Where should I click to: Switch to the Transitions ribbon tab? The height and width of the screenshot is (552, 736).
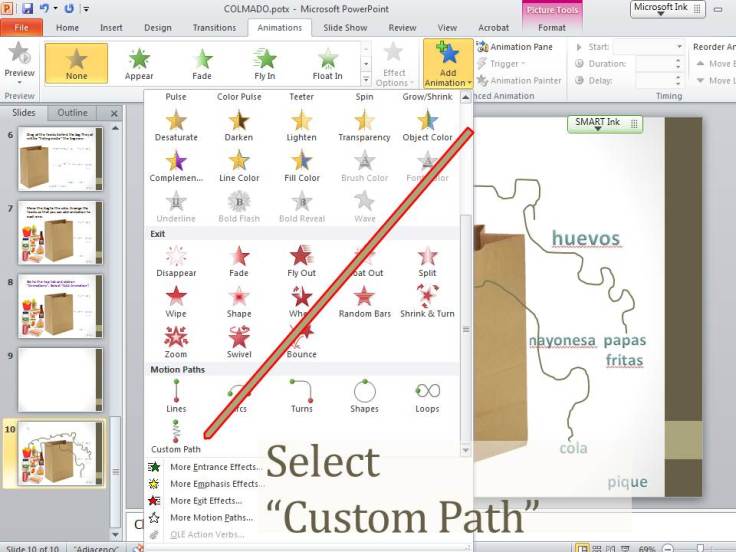click(x=215, y=28)
